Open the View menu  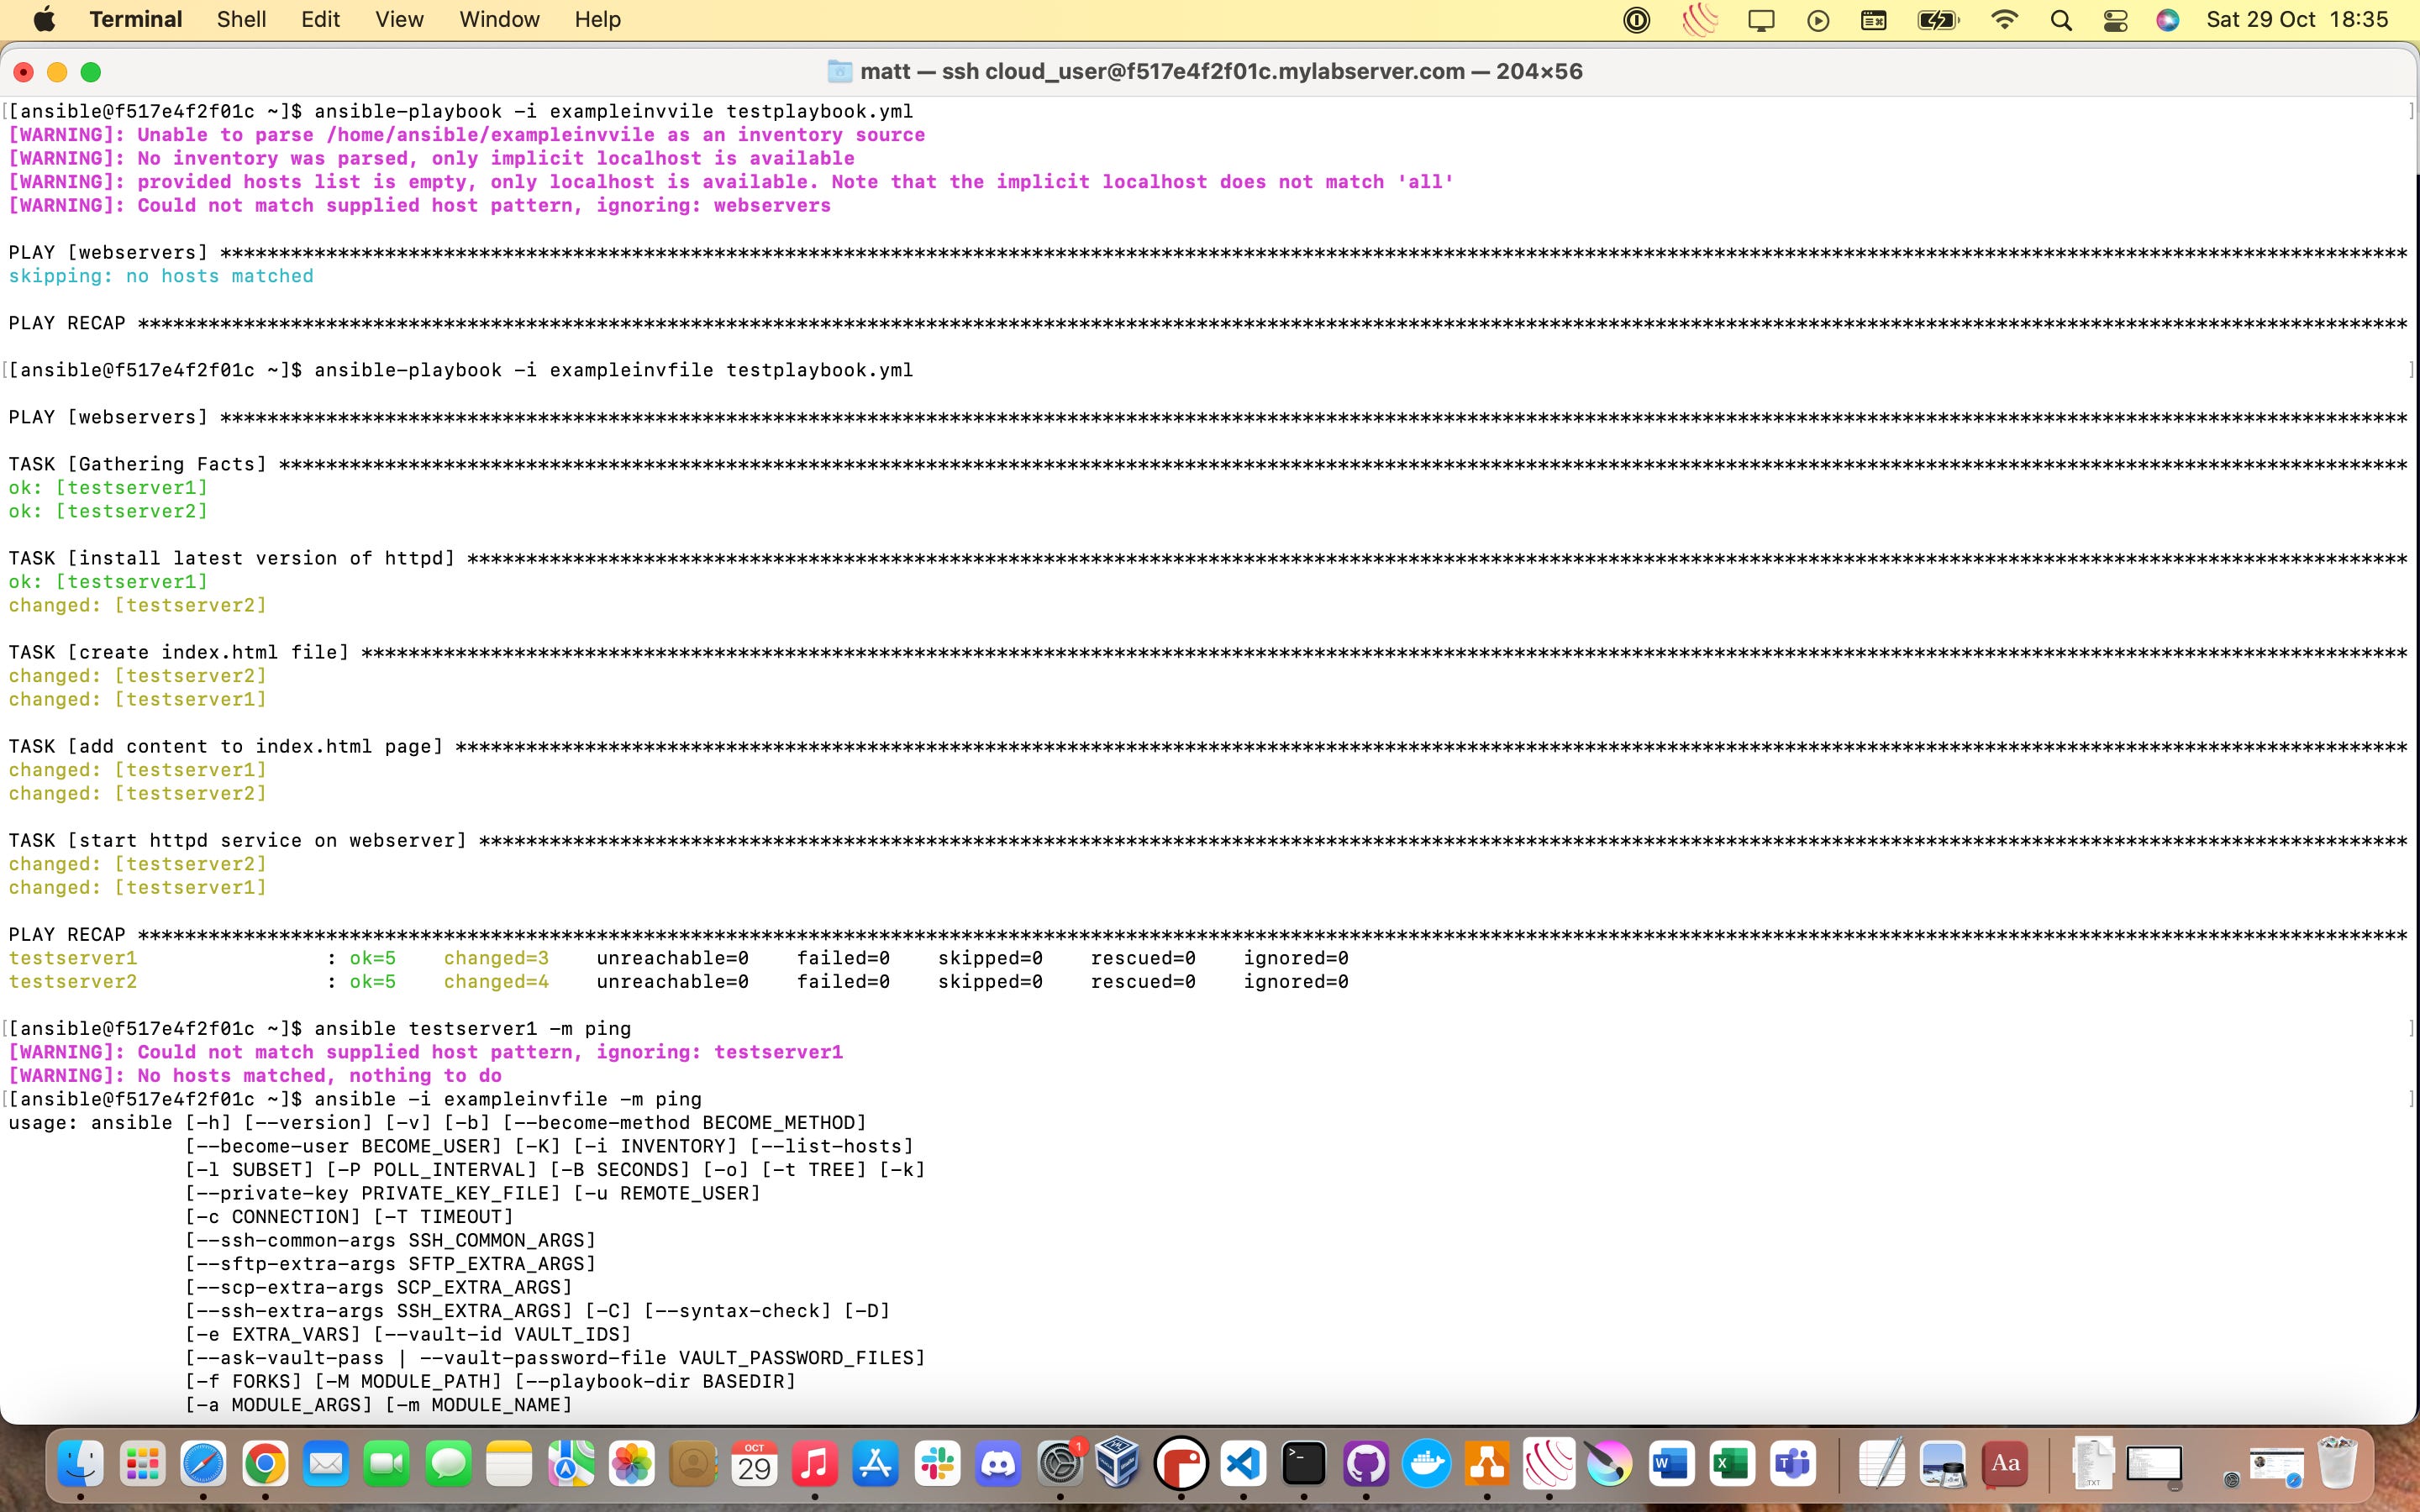point(399,19)
